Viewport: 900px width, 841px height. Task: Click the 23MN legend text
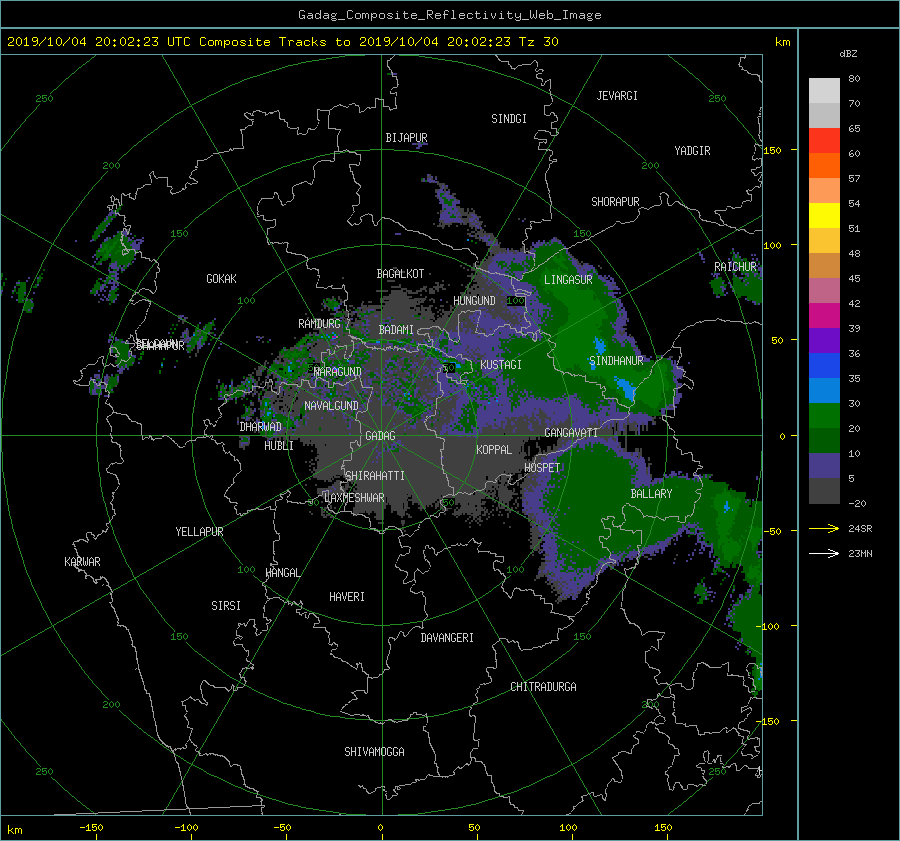tap(860, 554)
